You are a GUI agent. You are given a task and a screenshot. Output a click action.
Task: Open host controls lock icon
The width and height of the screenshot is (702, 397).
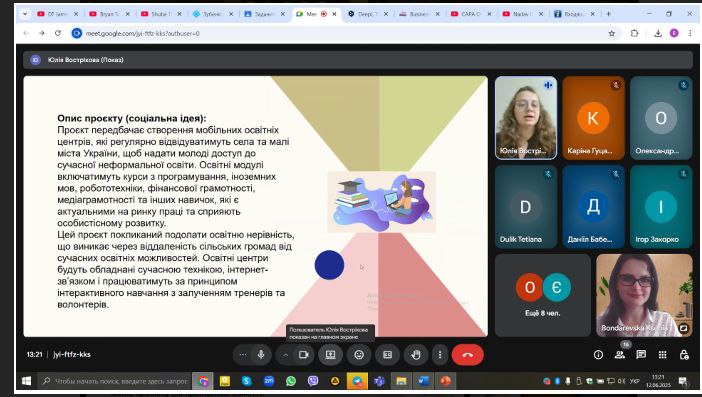(x=684, y=355)
